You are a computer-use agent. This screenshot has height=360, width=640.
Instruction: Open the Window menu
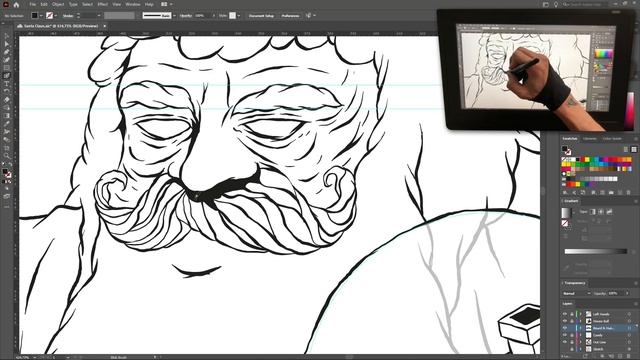[x=133, y=4]
